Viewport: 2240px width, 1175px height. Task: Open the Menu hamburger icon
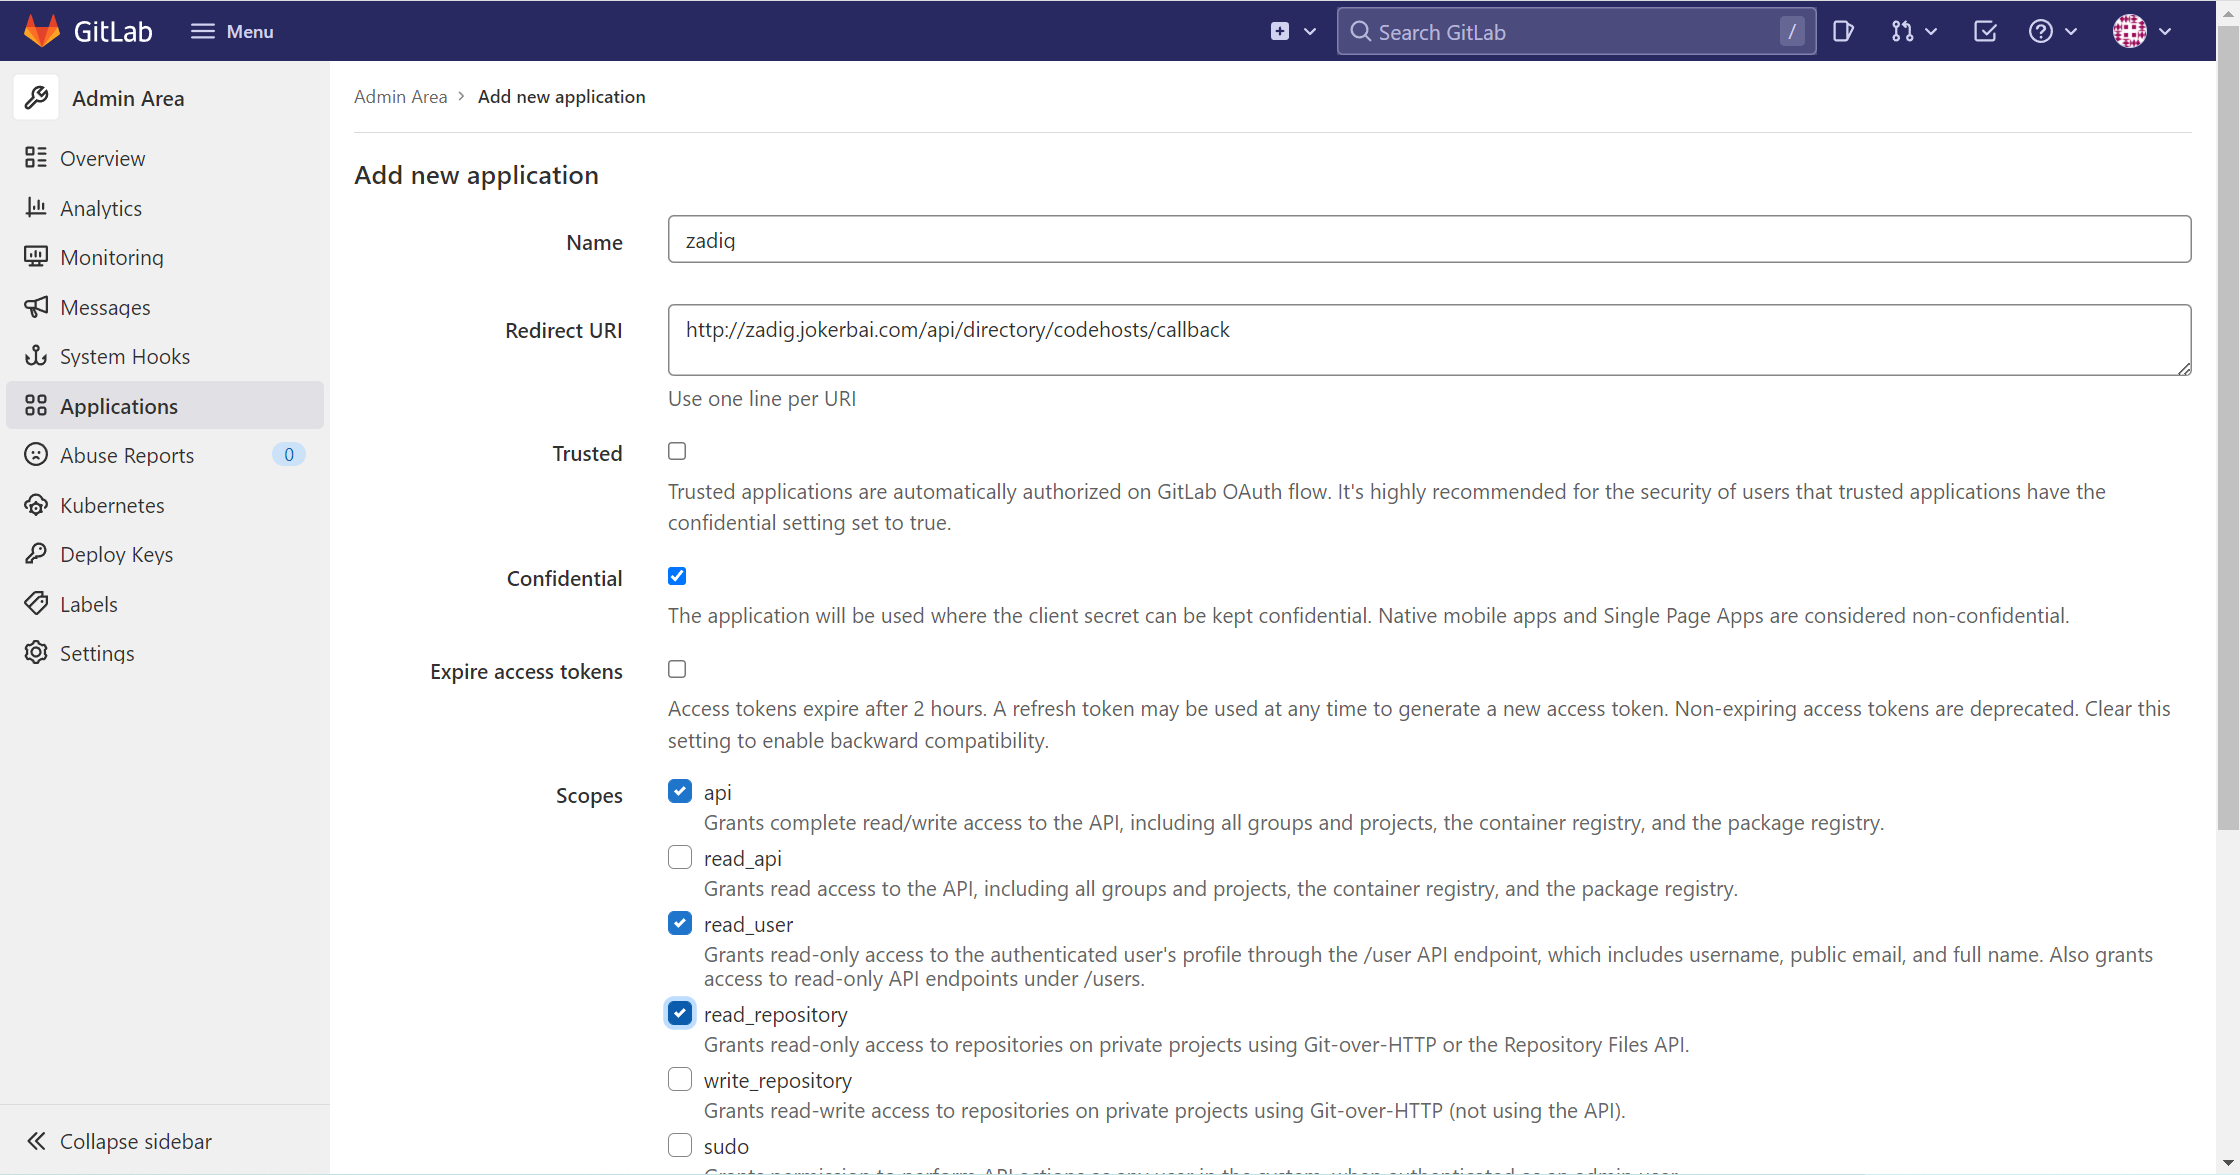(203, 31)
